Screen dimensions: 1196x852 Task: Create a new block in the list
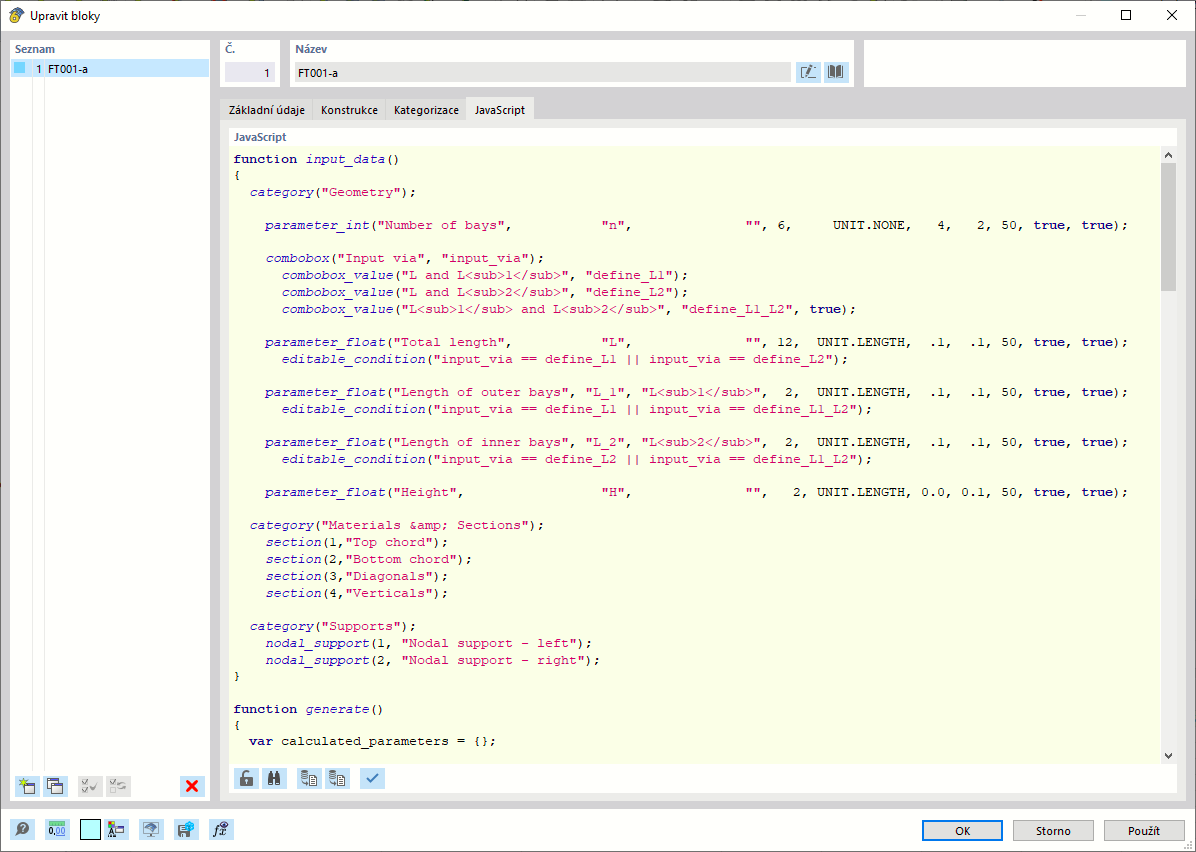pyautogui.click(x=27, y=786)
